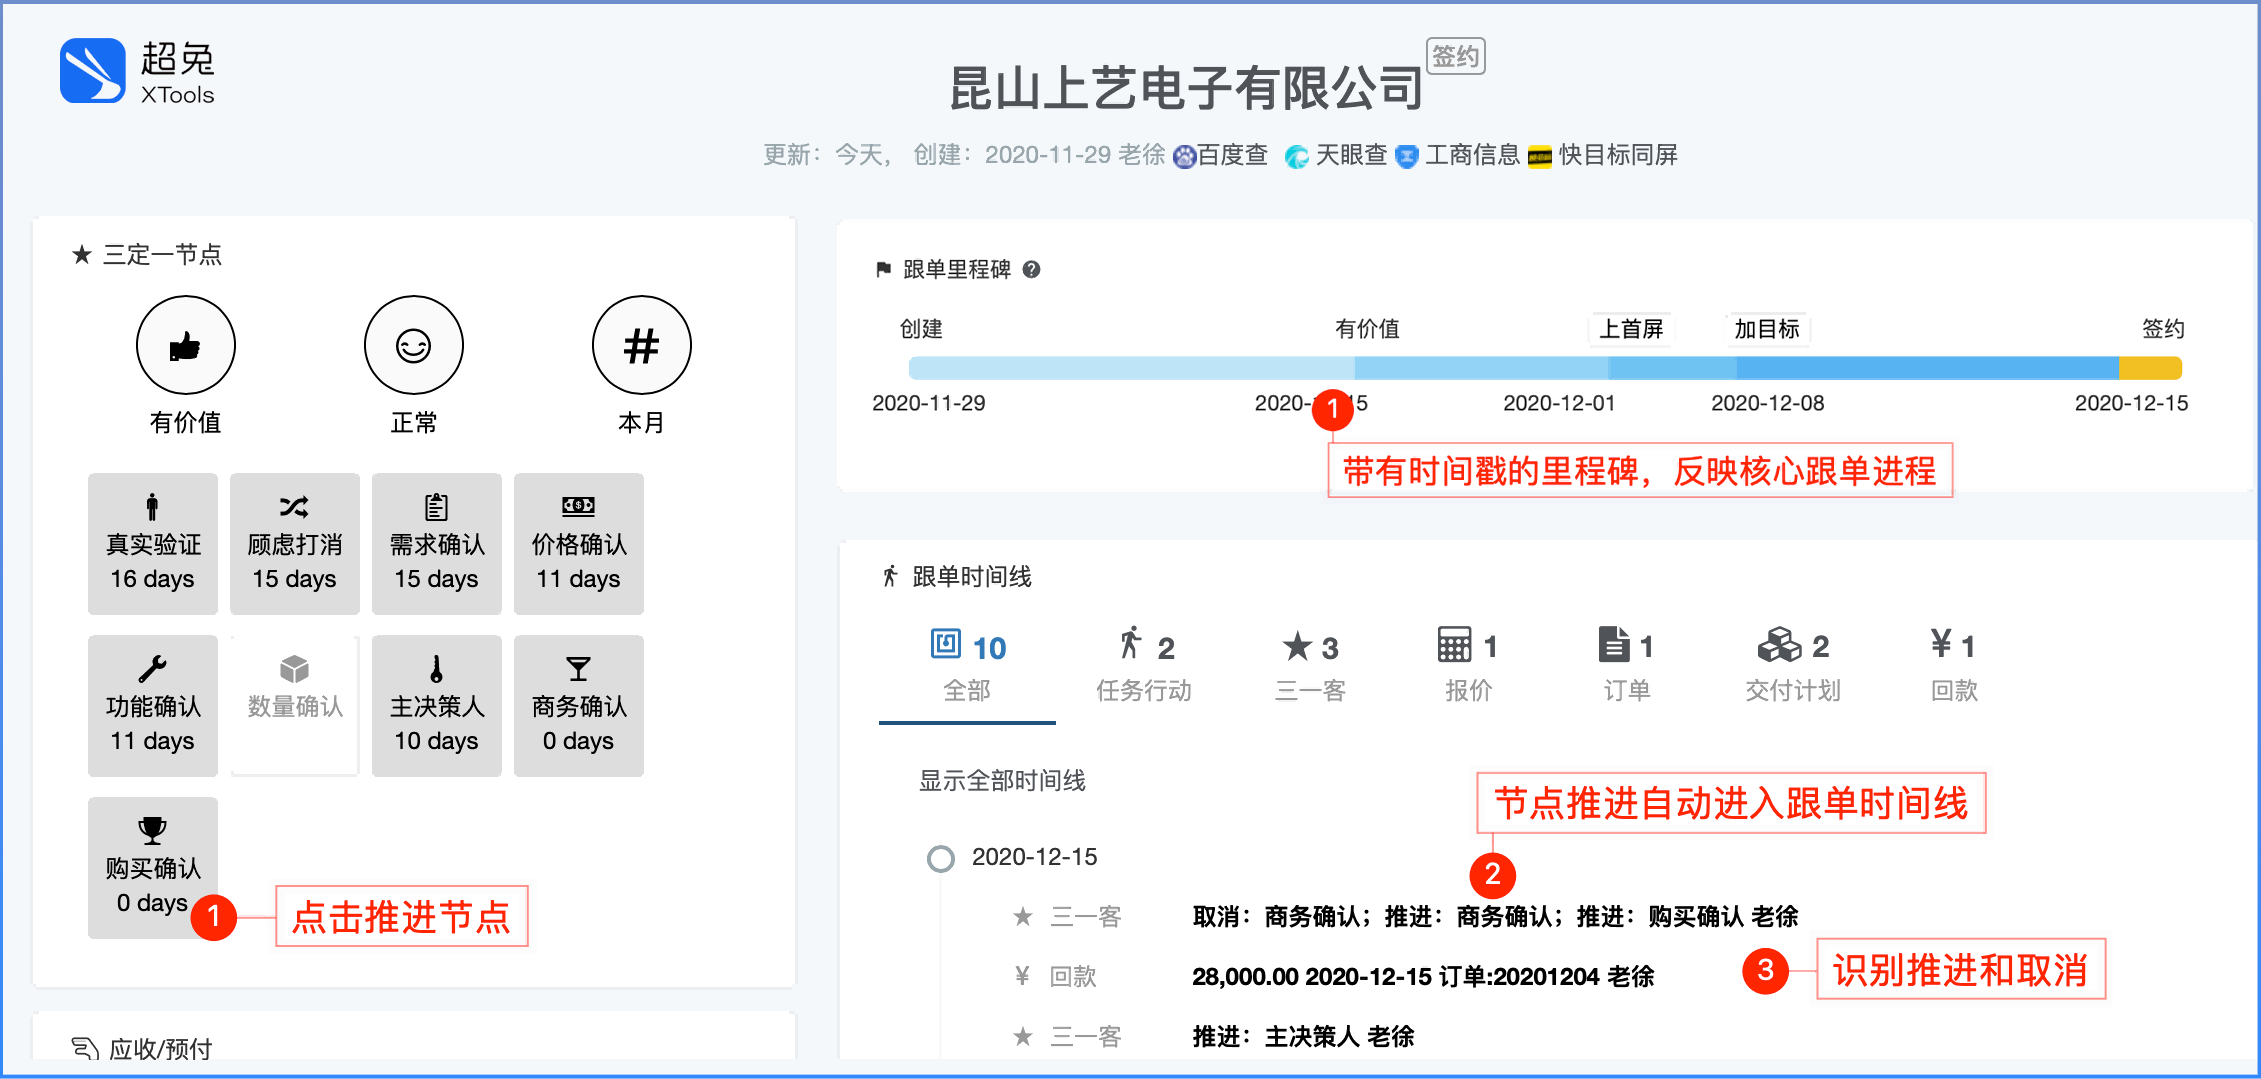Viewport: 2261px width, 1079px height.
Task: Click the 有价值 milestone label
Action: tap(1367, 329)
